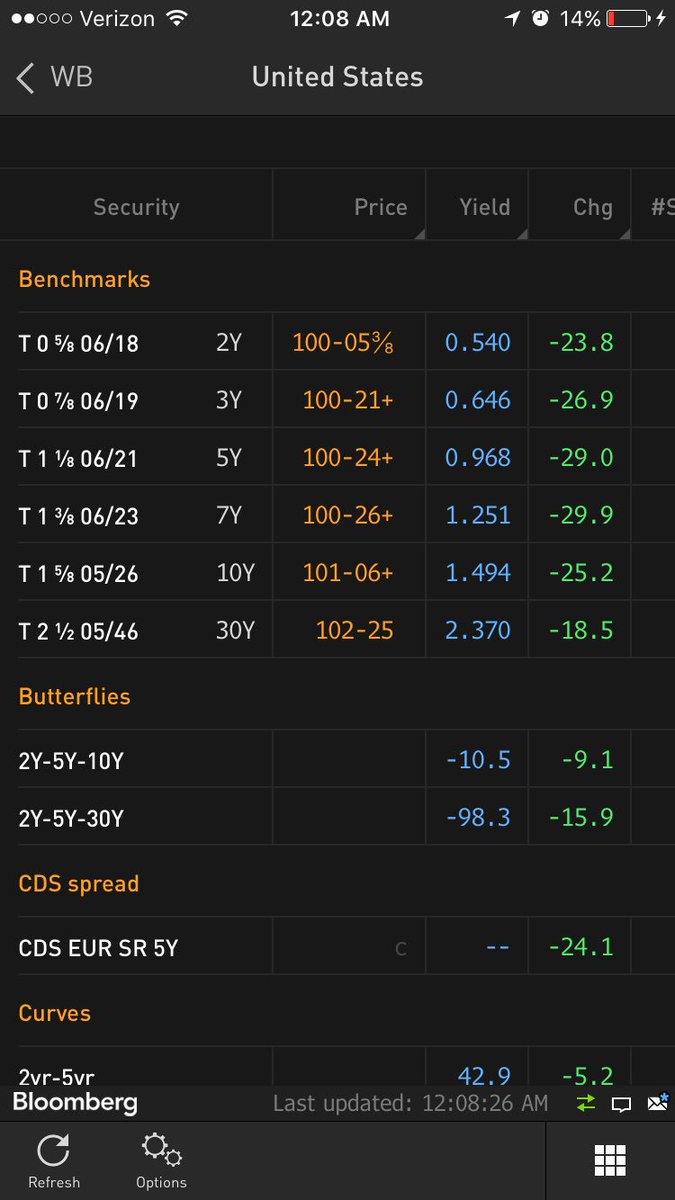Screen dimensions: 675x1200
Task: Select the CDS spread section heading
Action: (78, 884)
